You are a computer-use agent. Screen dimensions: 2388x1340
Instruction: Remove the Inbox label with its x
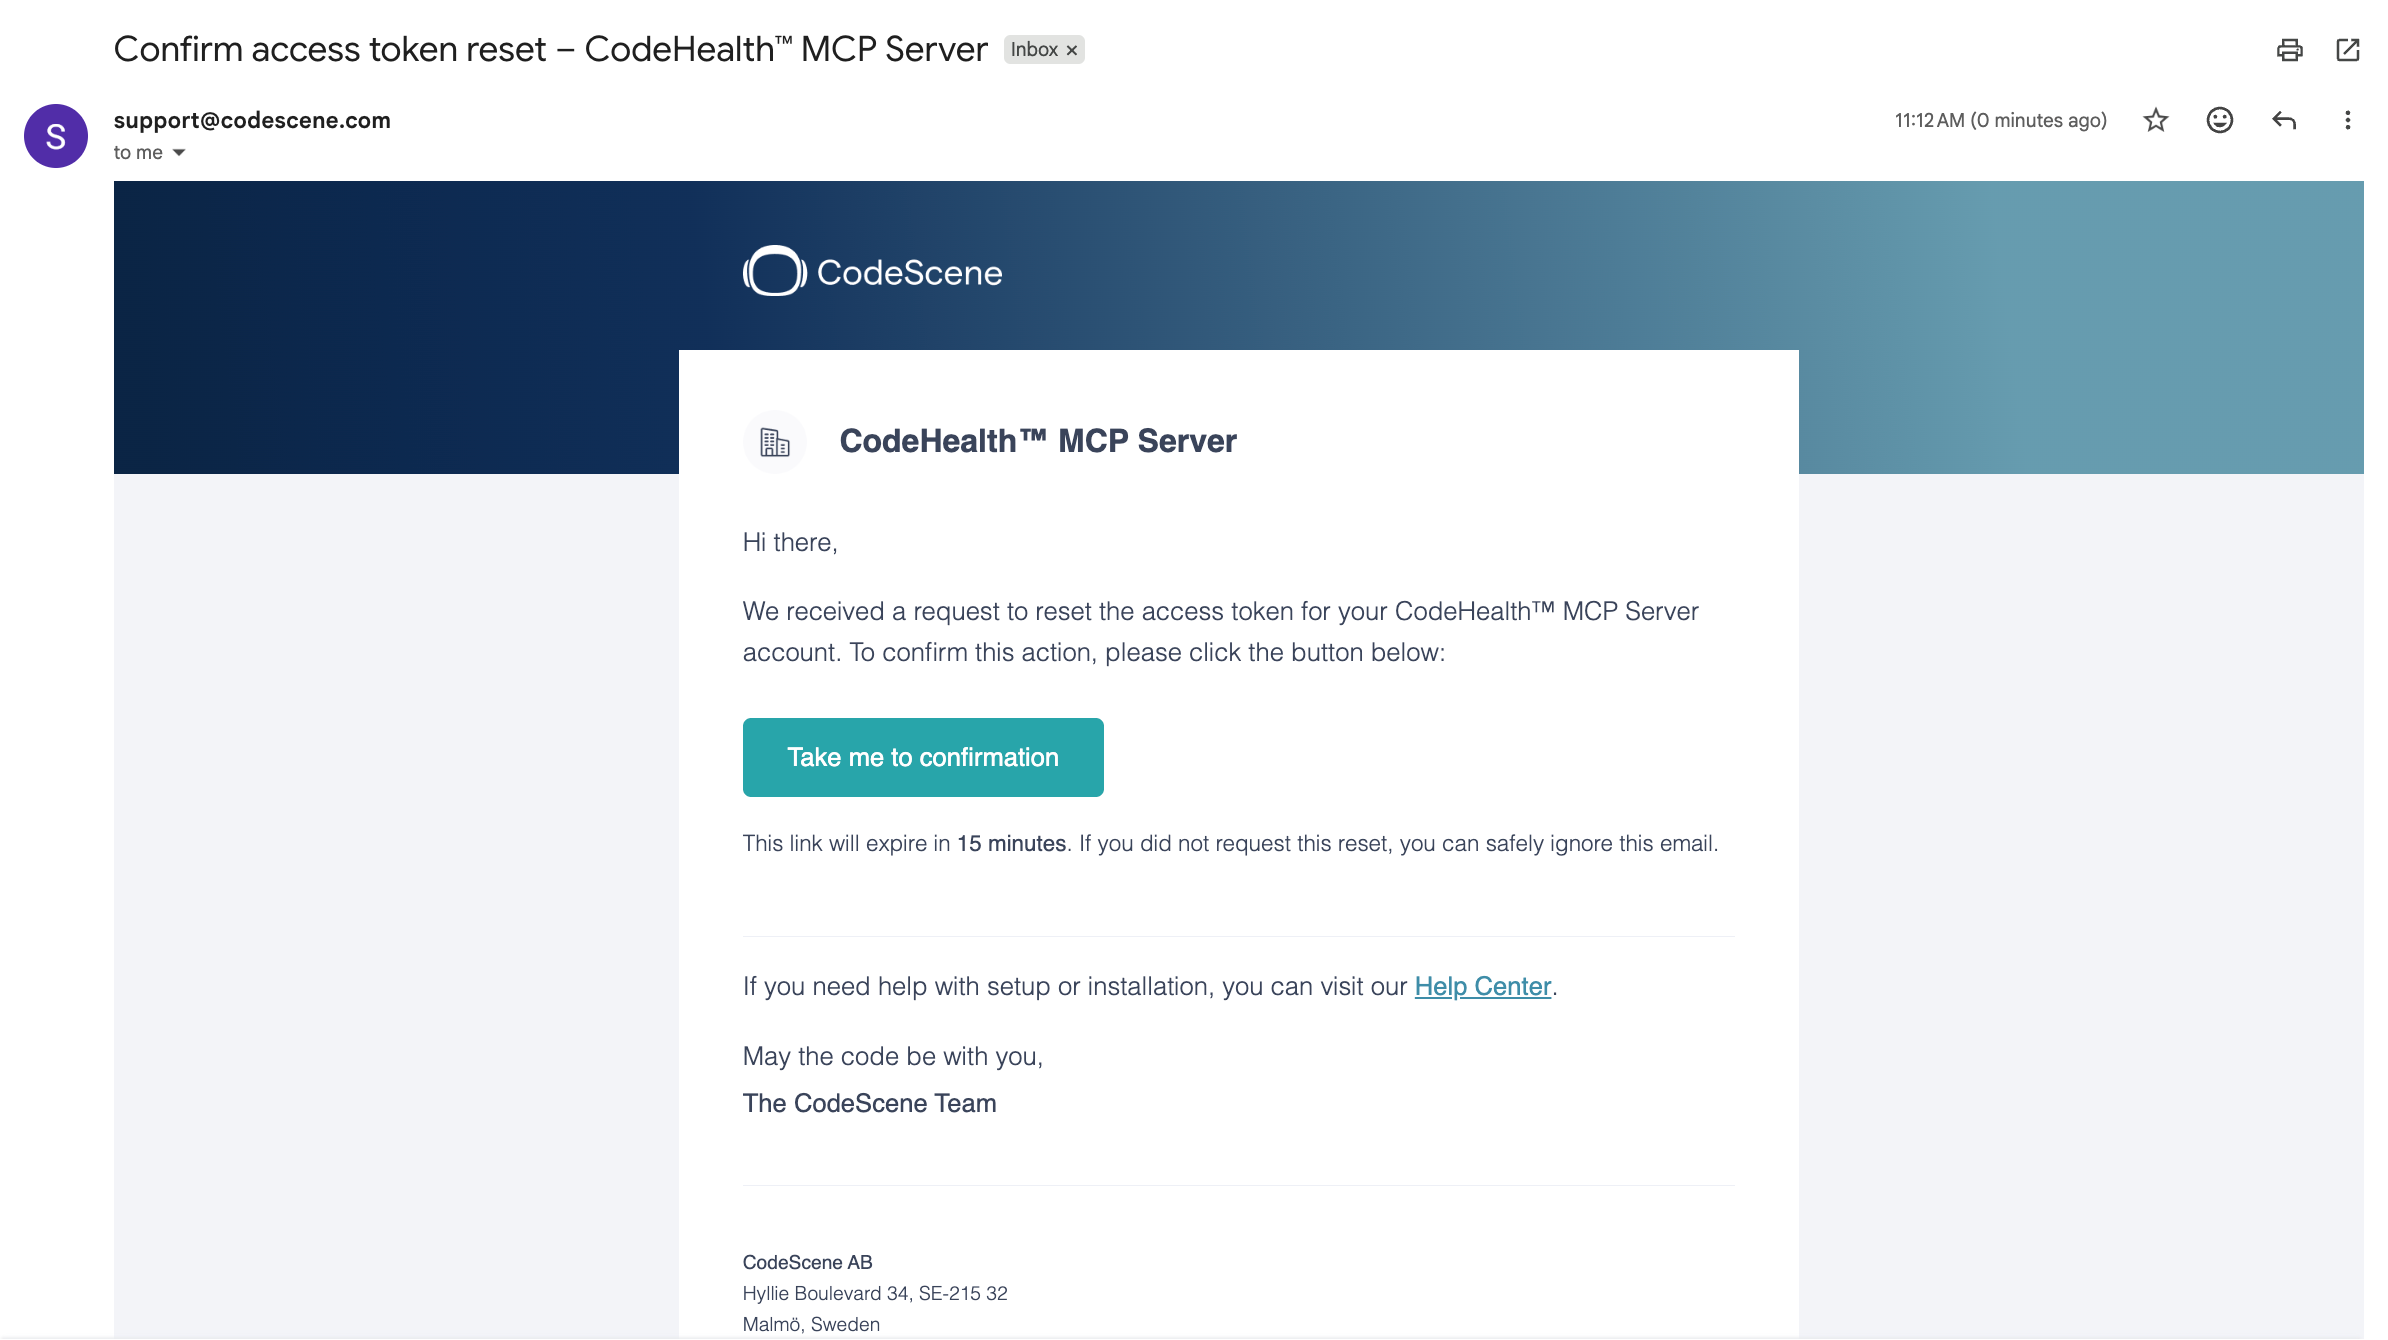[x=1072, y=50]
